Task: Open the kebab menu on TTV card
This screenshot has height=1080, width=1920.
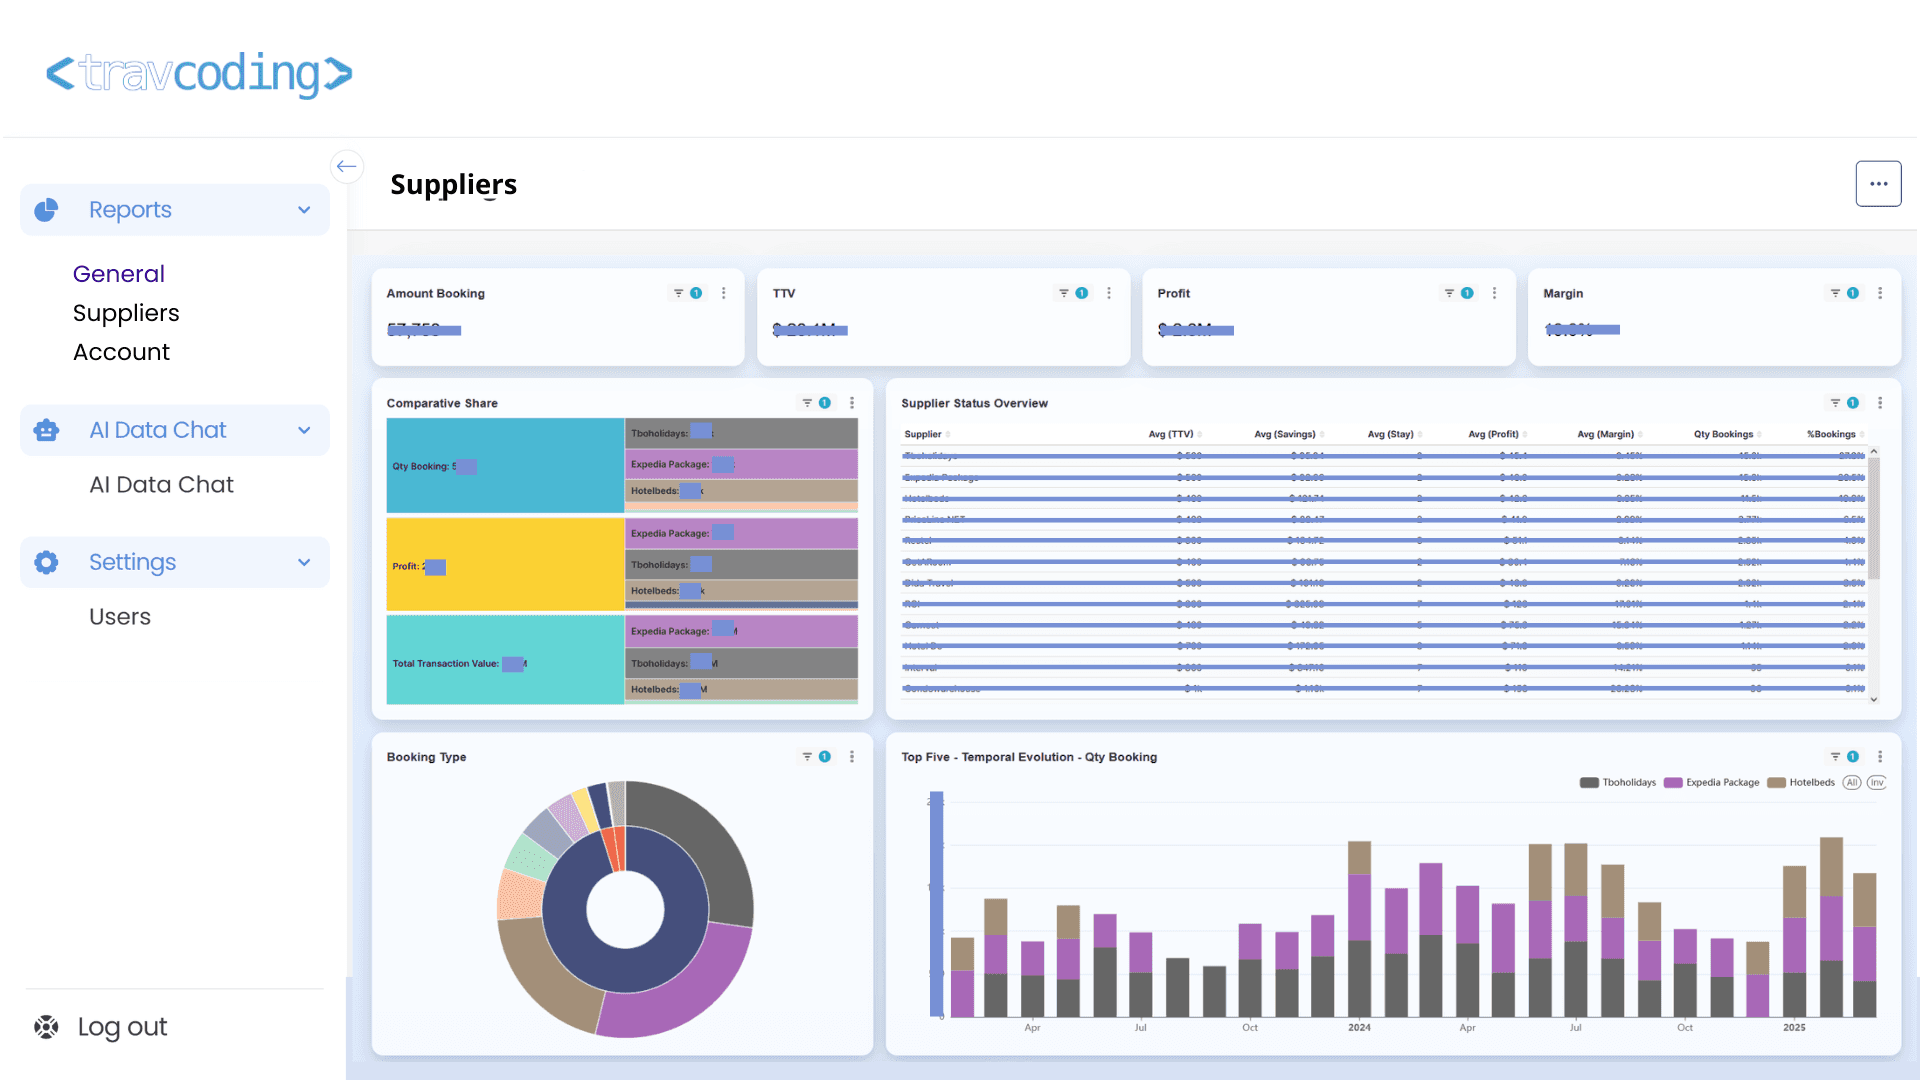Action: click(1109, 293)
